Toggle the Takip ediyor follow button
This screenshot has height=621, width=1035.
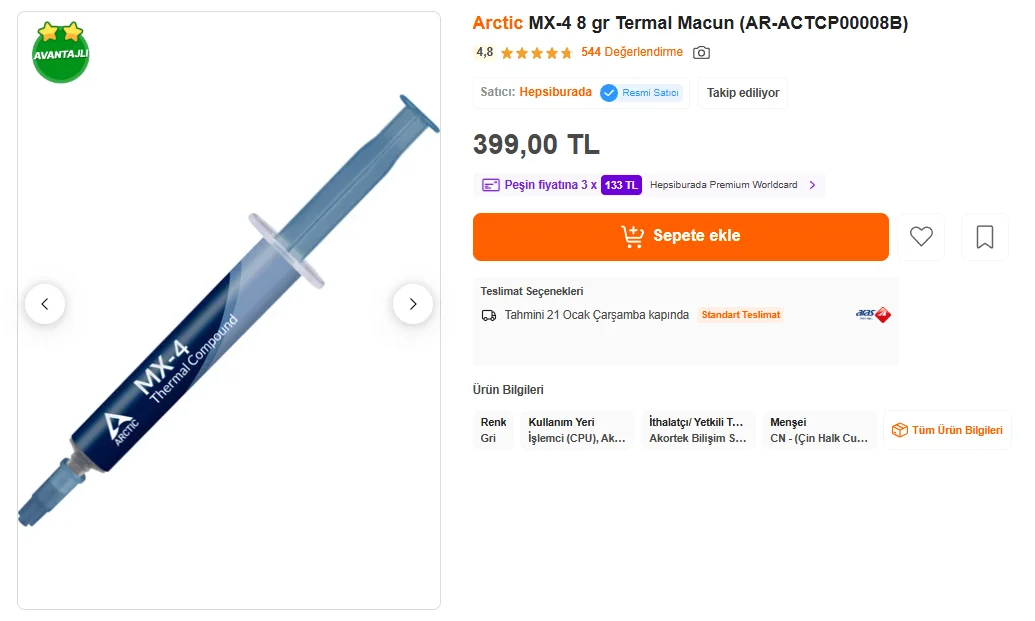pos(743,93)
